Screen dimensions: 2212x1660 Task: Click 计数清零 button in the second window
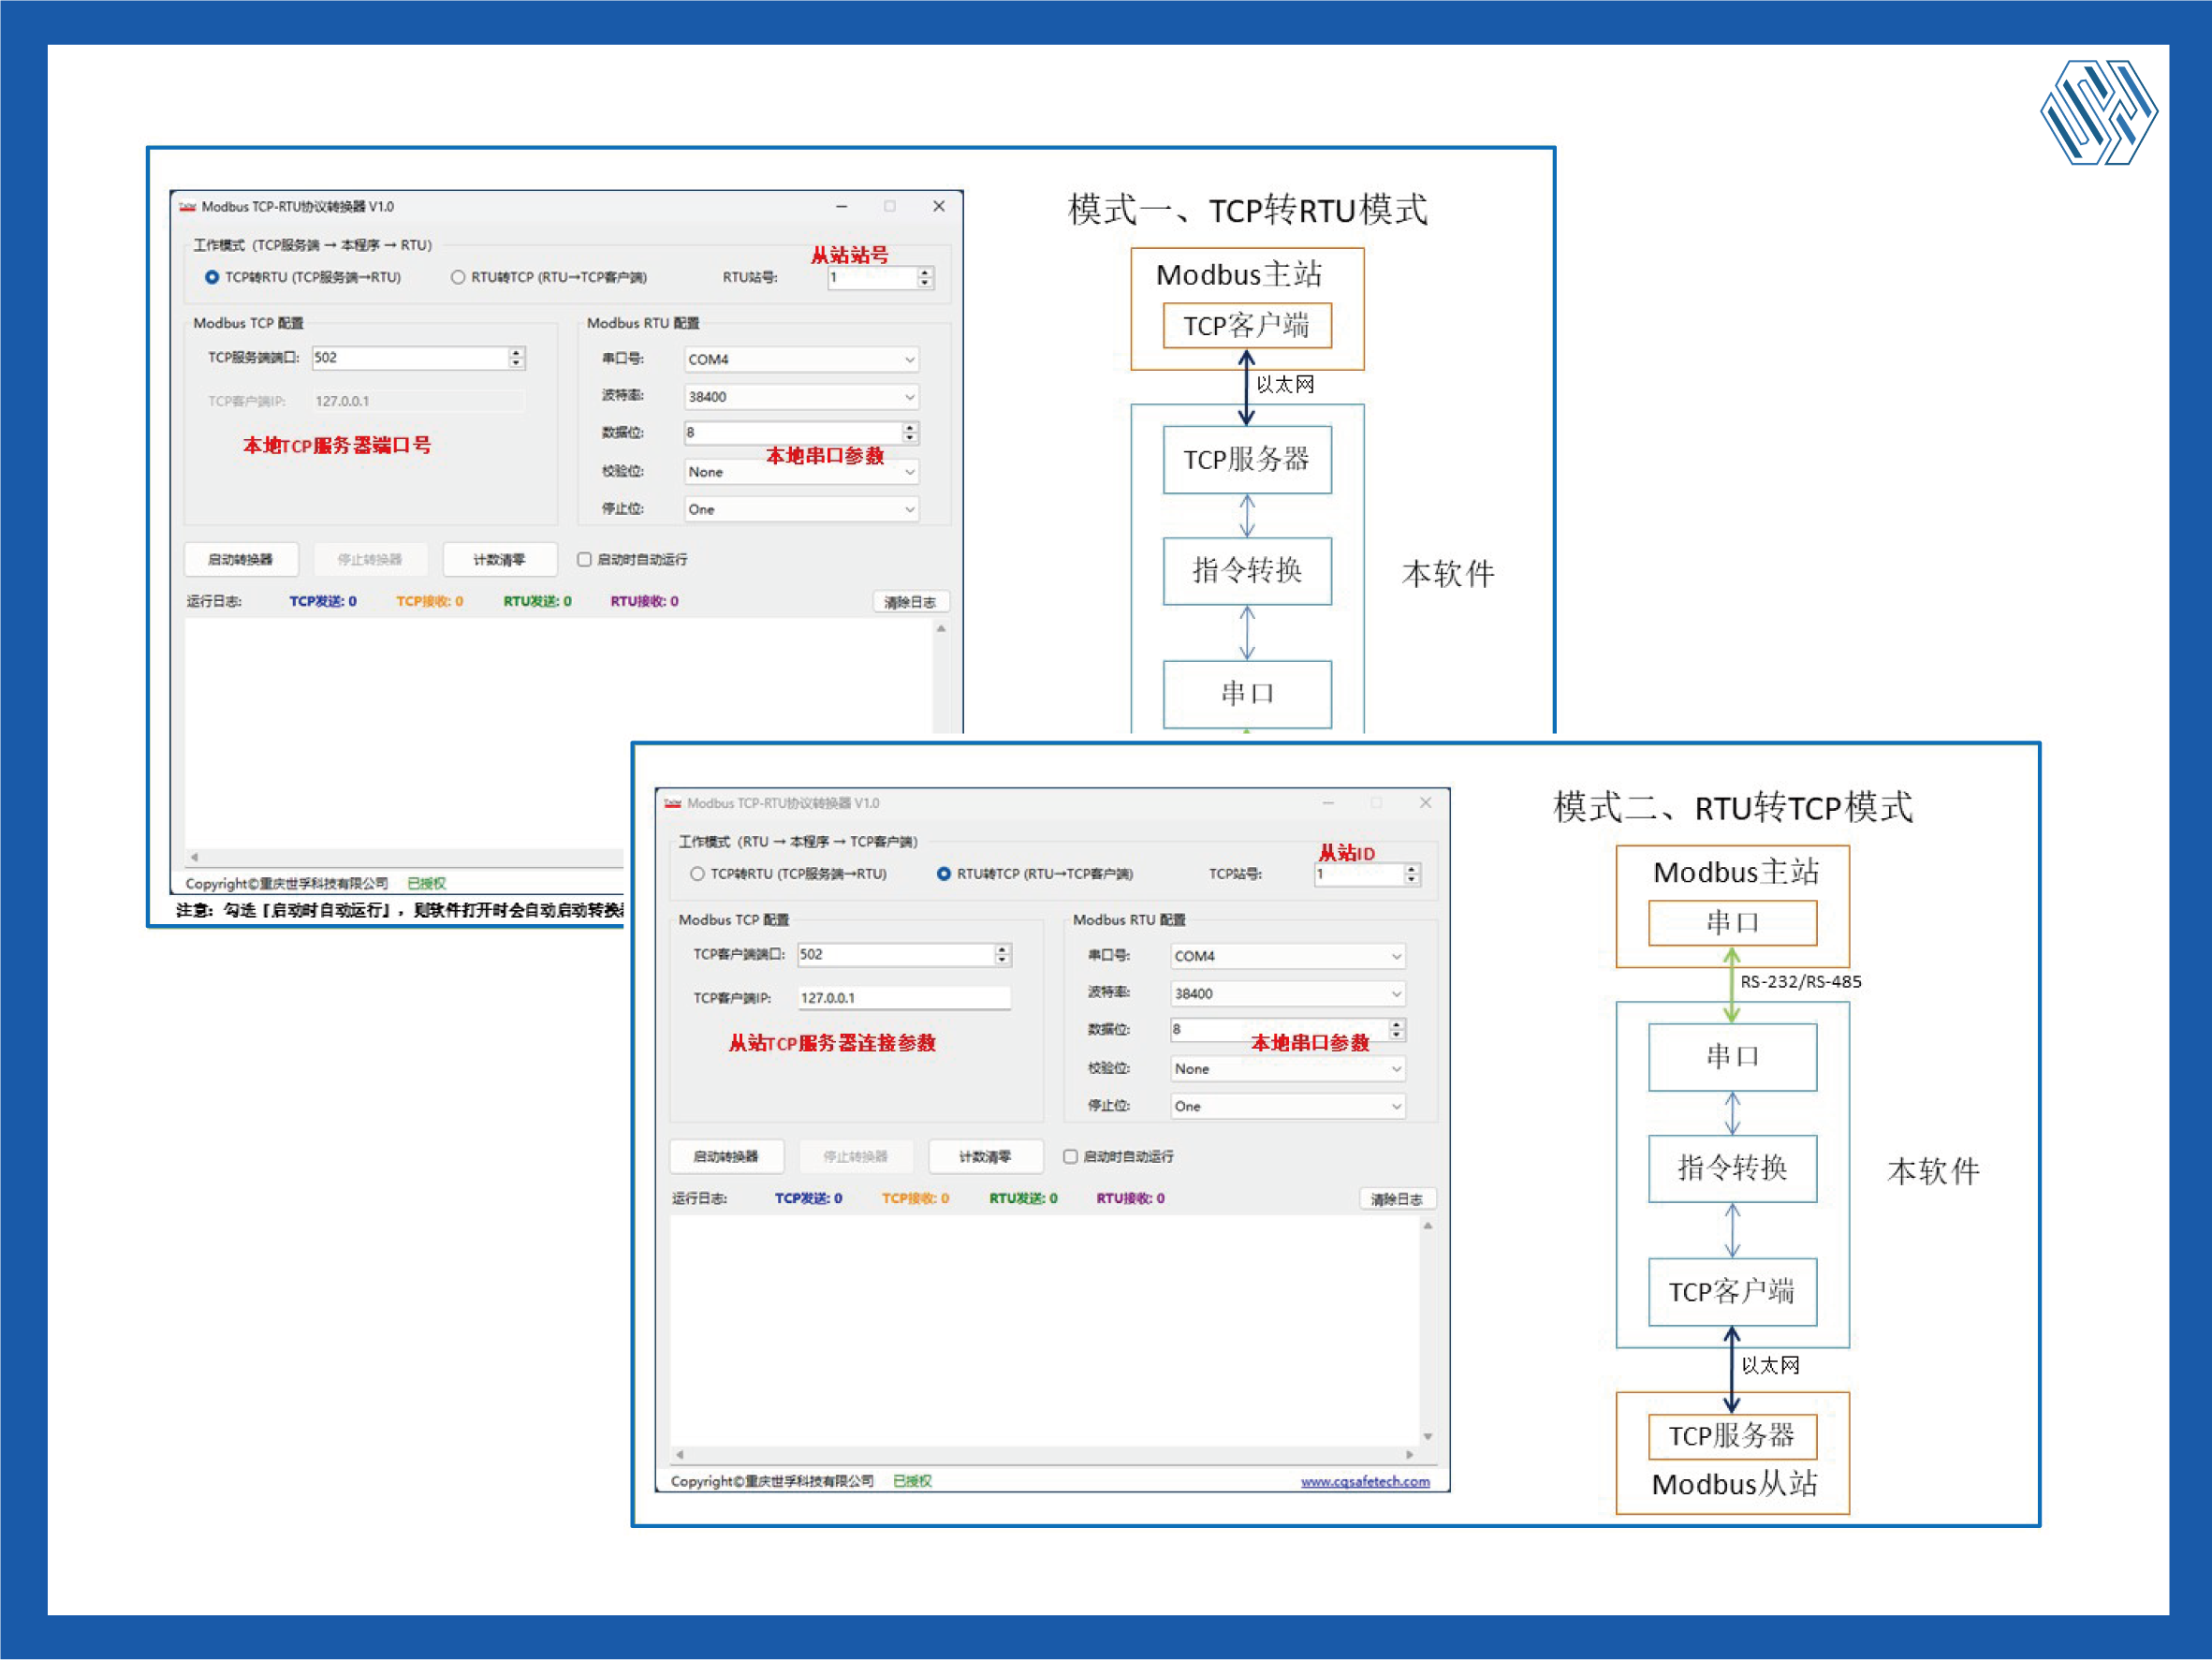tap(985, 1156)
